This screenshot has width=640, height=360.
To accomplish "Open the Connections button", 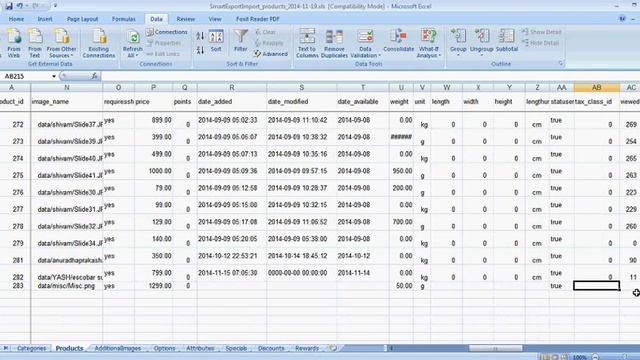I will pyautogui.click(x=167, y=32).
